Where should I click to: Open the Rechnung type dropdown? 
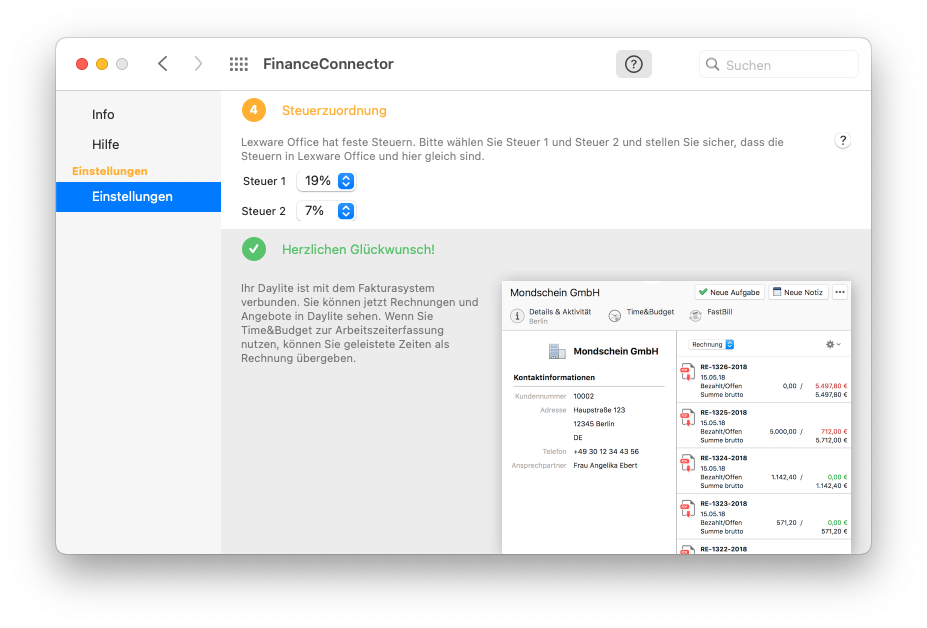(712, 345)
